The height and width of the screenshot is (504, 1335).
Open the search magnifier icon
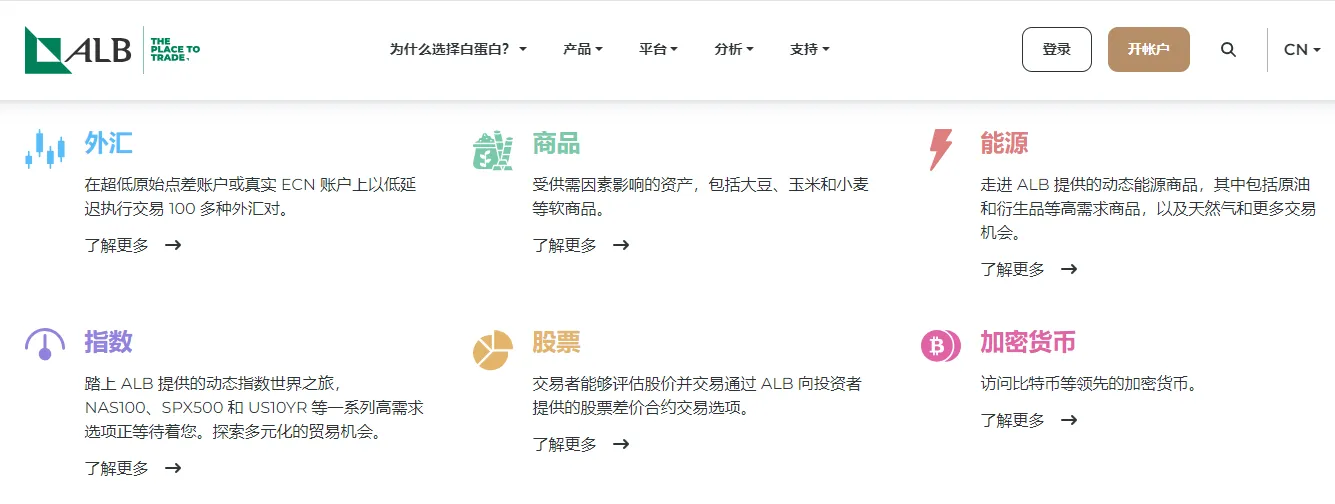pyautogui.click(x=1228, y=49)
